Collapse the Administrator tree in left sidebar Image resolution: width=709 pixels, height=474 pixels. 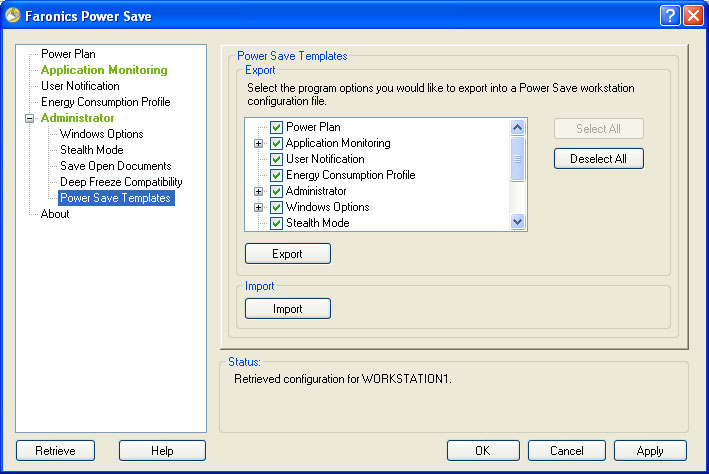(x=30, y=118)
